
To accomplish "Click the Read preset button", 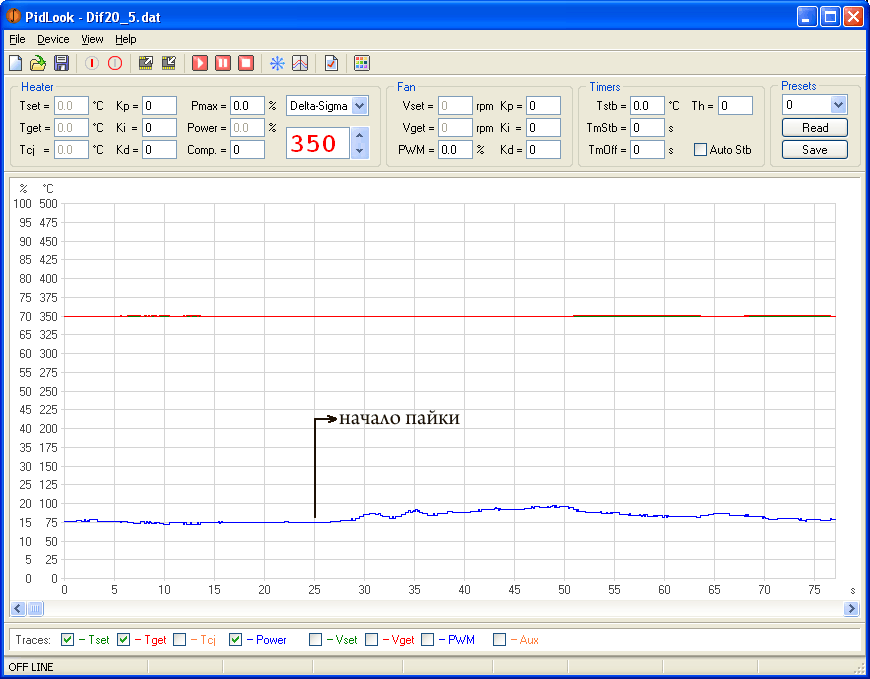I will tap(815, 128).
